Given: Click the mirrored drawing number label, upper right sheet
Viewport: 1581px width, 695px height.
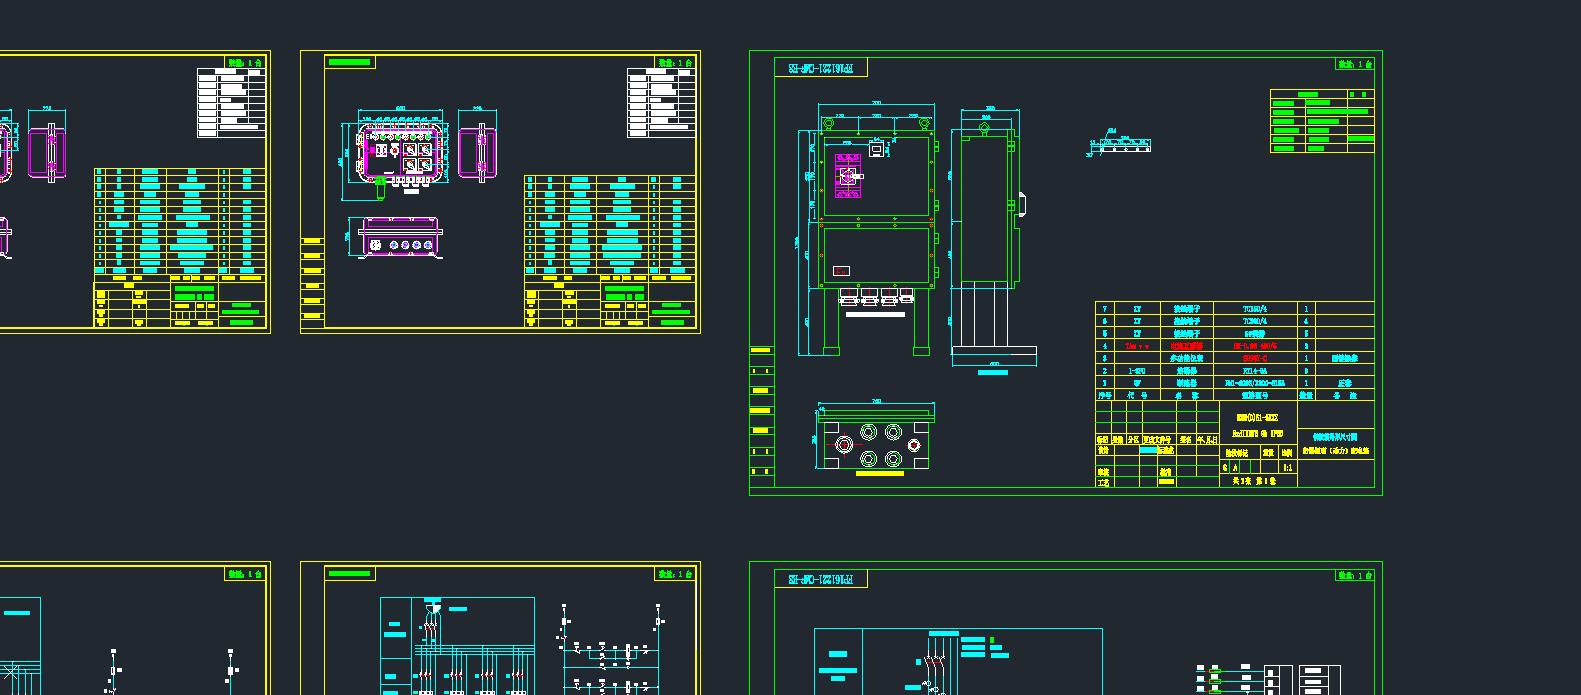Looking at the screenshot, I should click(x=821, y=68).
